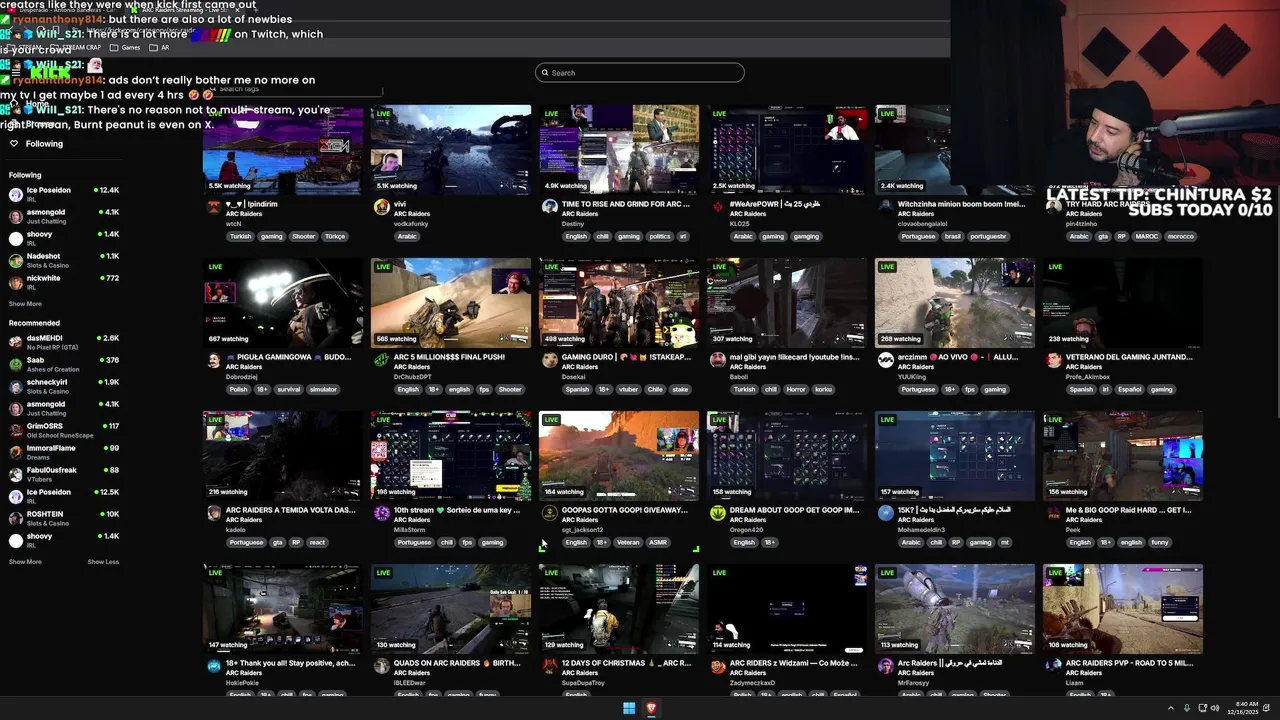1280x720 pixels.
Task: Open the stream thumbnail with 113 watching
Action: coord(955,609)
